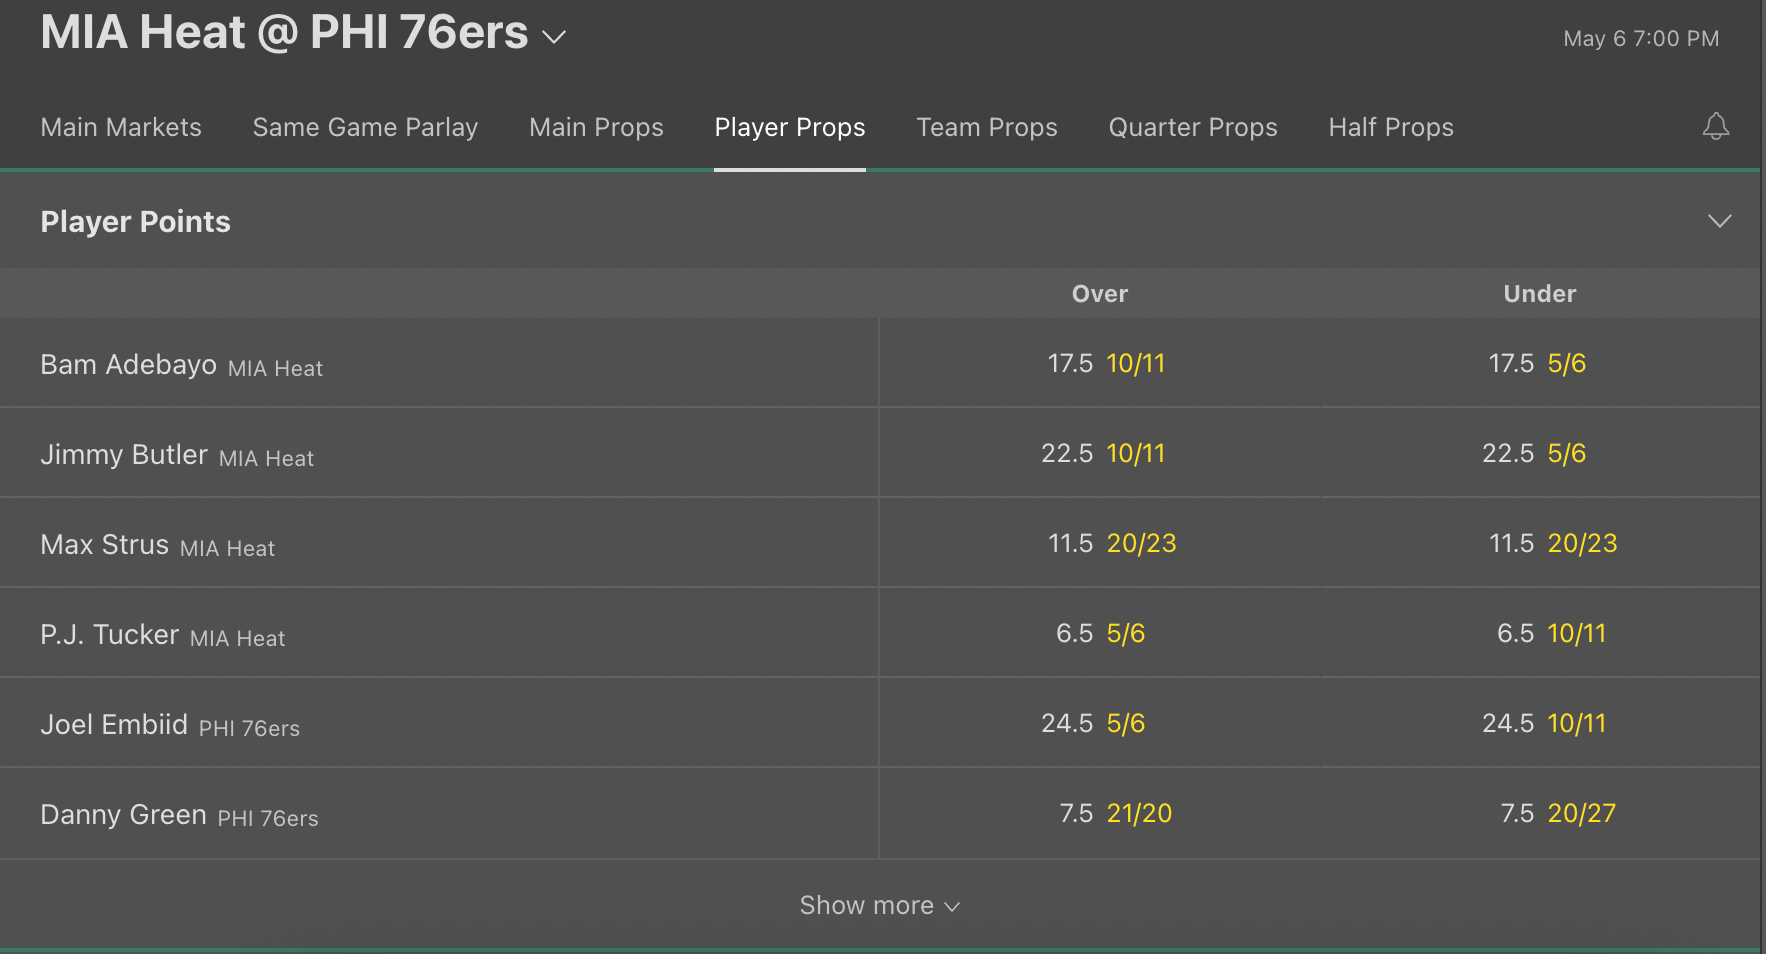Open the notifications bell icon

(1716, 126)
